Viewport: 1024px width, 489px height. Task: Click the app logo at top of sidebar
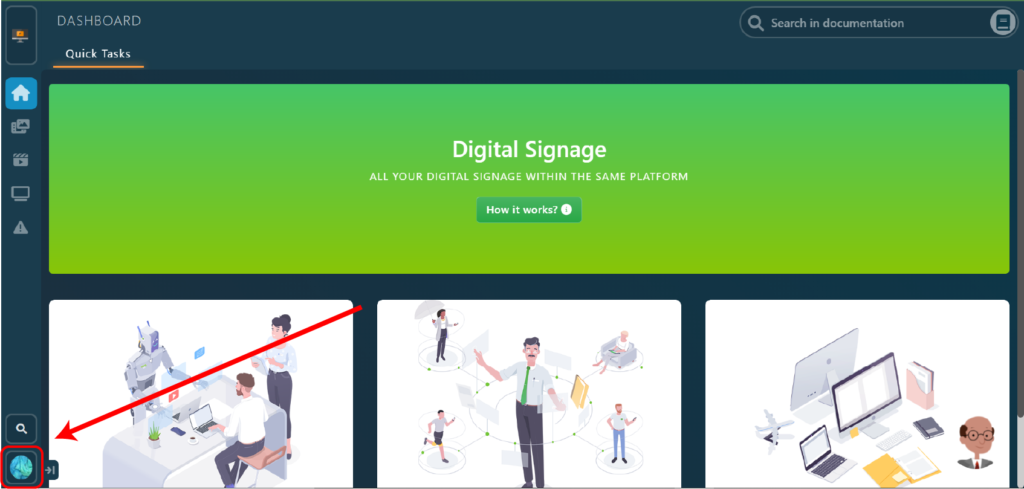[21, 36]
